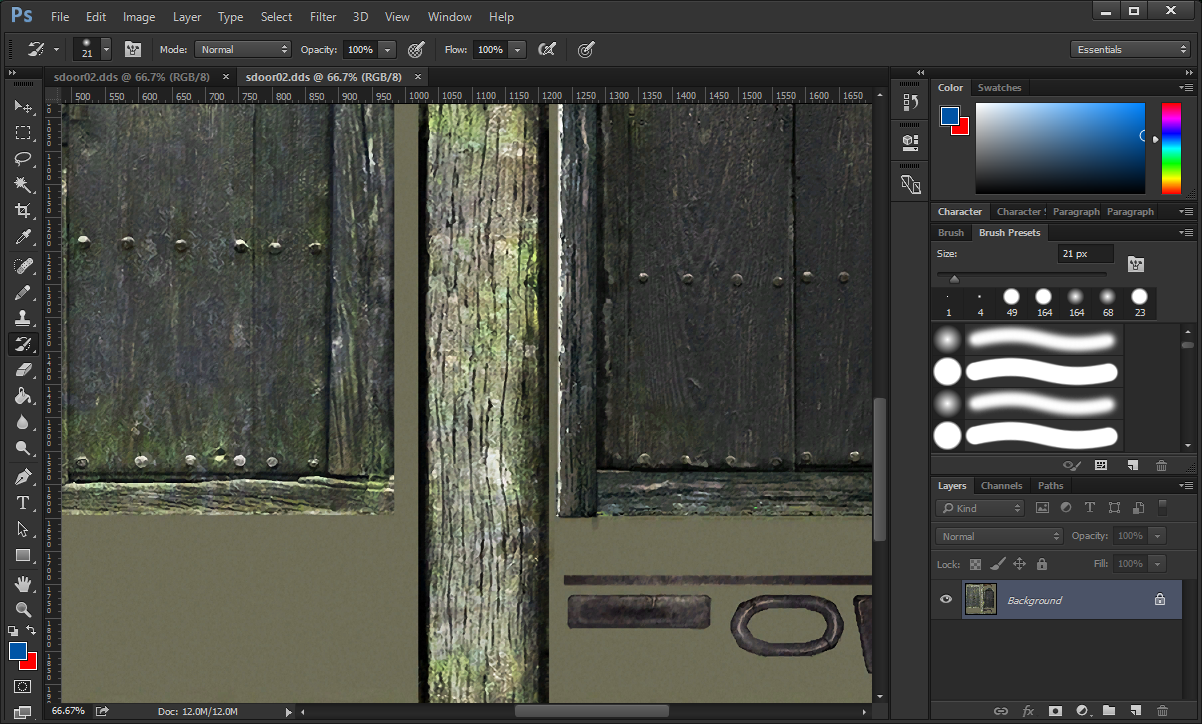Image resolution: width=1202 pixels, height=724 pixels.
Task: Toggle airbrush-style build-up effects
Action: (547, 49)
